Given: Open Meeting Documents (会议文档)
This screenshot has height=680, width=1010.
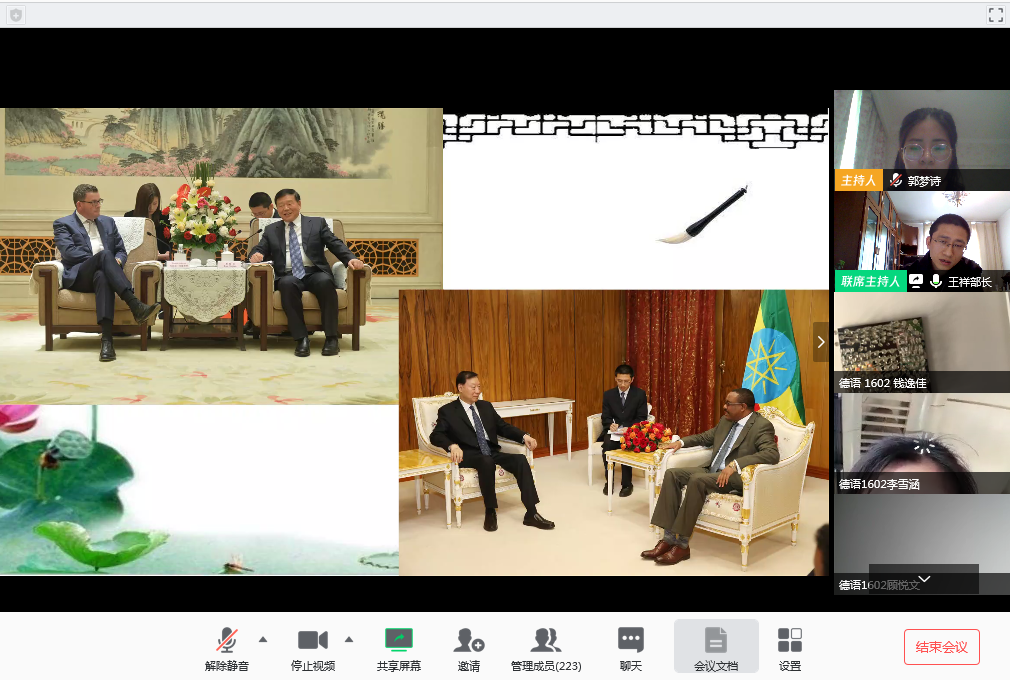Looking at the screenshot, I should point(716,647).
